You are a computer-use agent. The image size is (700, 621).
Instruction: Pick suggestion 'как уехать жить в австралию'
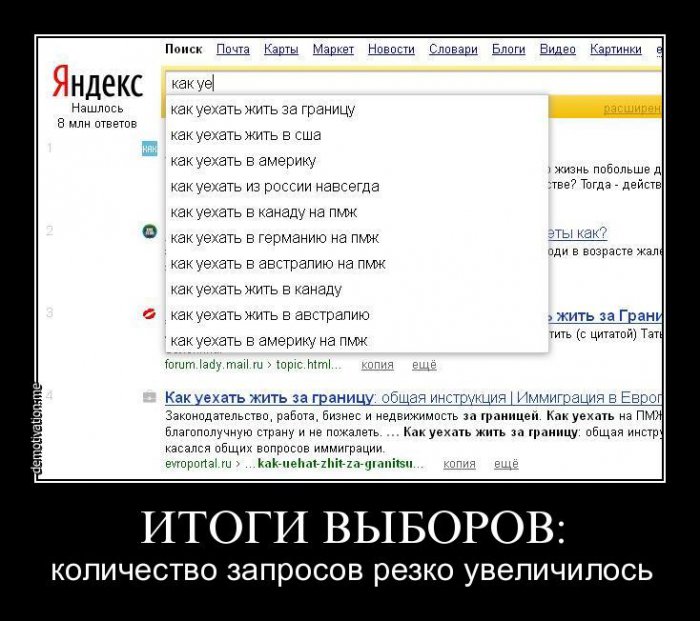(x=356, y=315)
